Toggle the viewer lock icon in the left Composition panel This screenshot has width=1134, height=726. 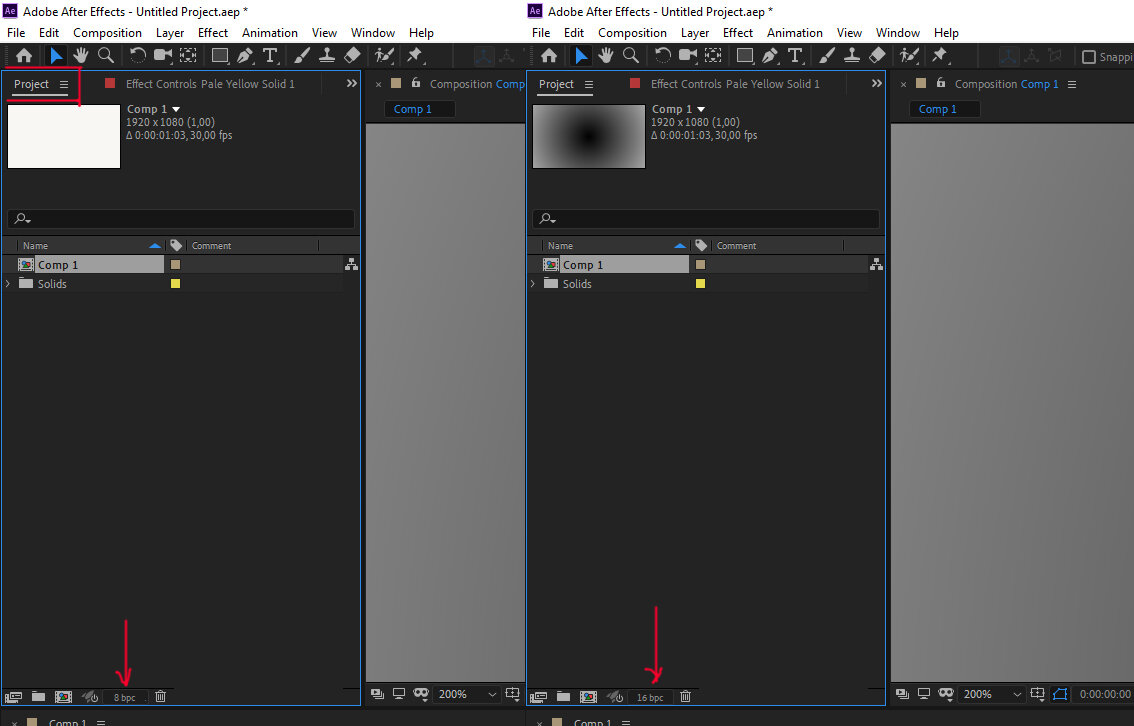point(416,83)
